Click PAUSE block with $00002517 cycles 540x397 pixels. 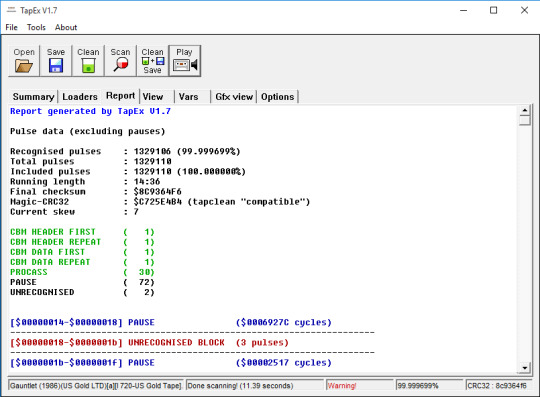coord(171,363)
